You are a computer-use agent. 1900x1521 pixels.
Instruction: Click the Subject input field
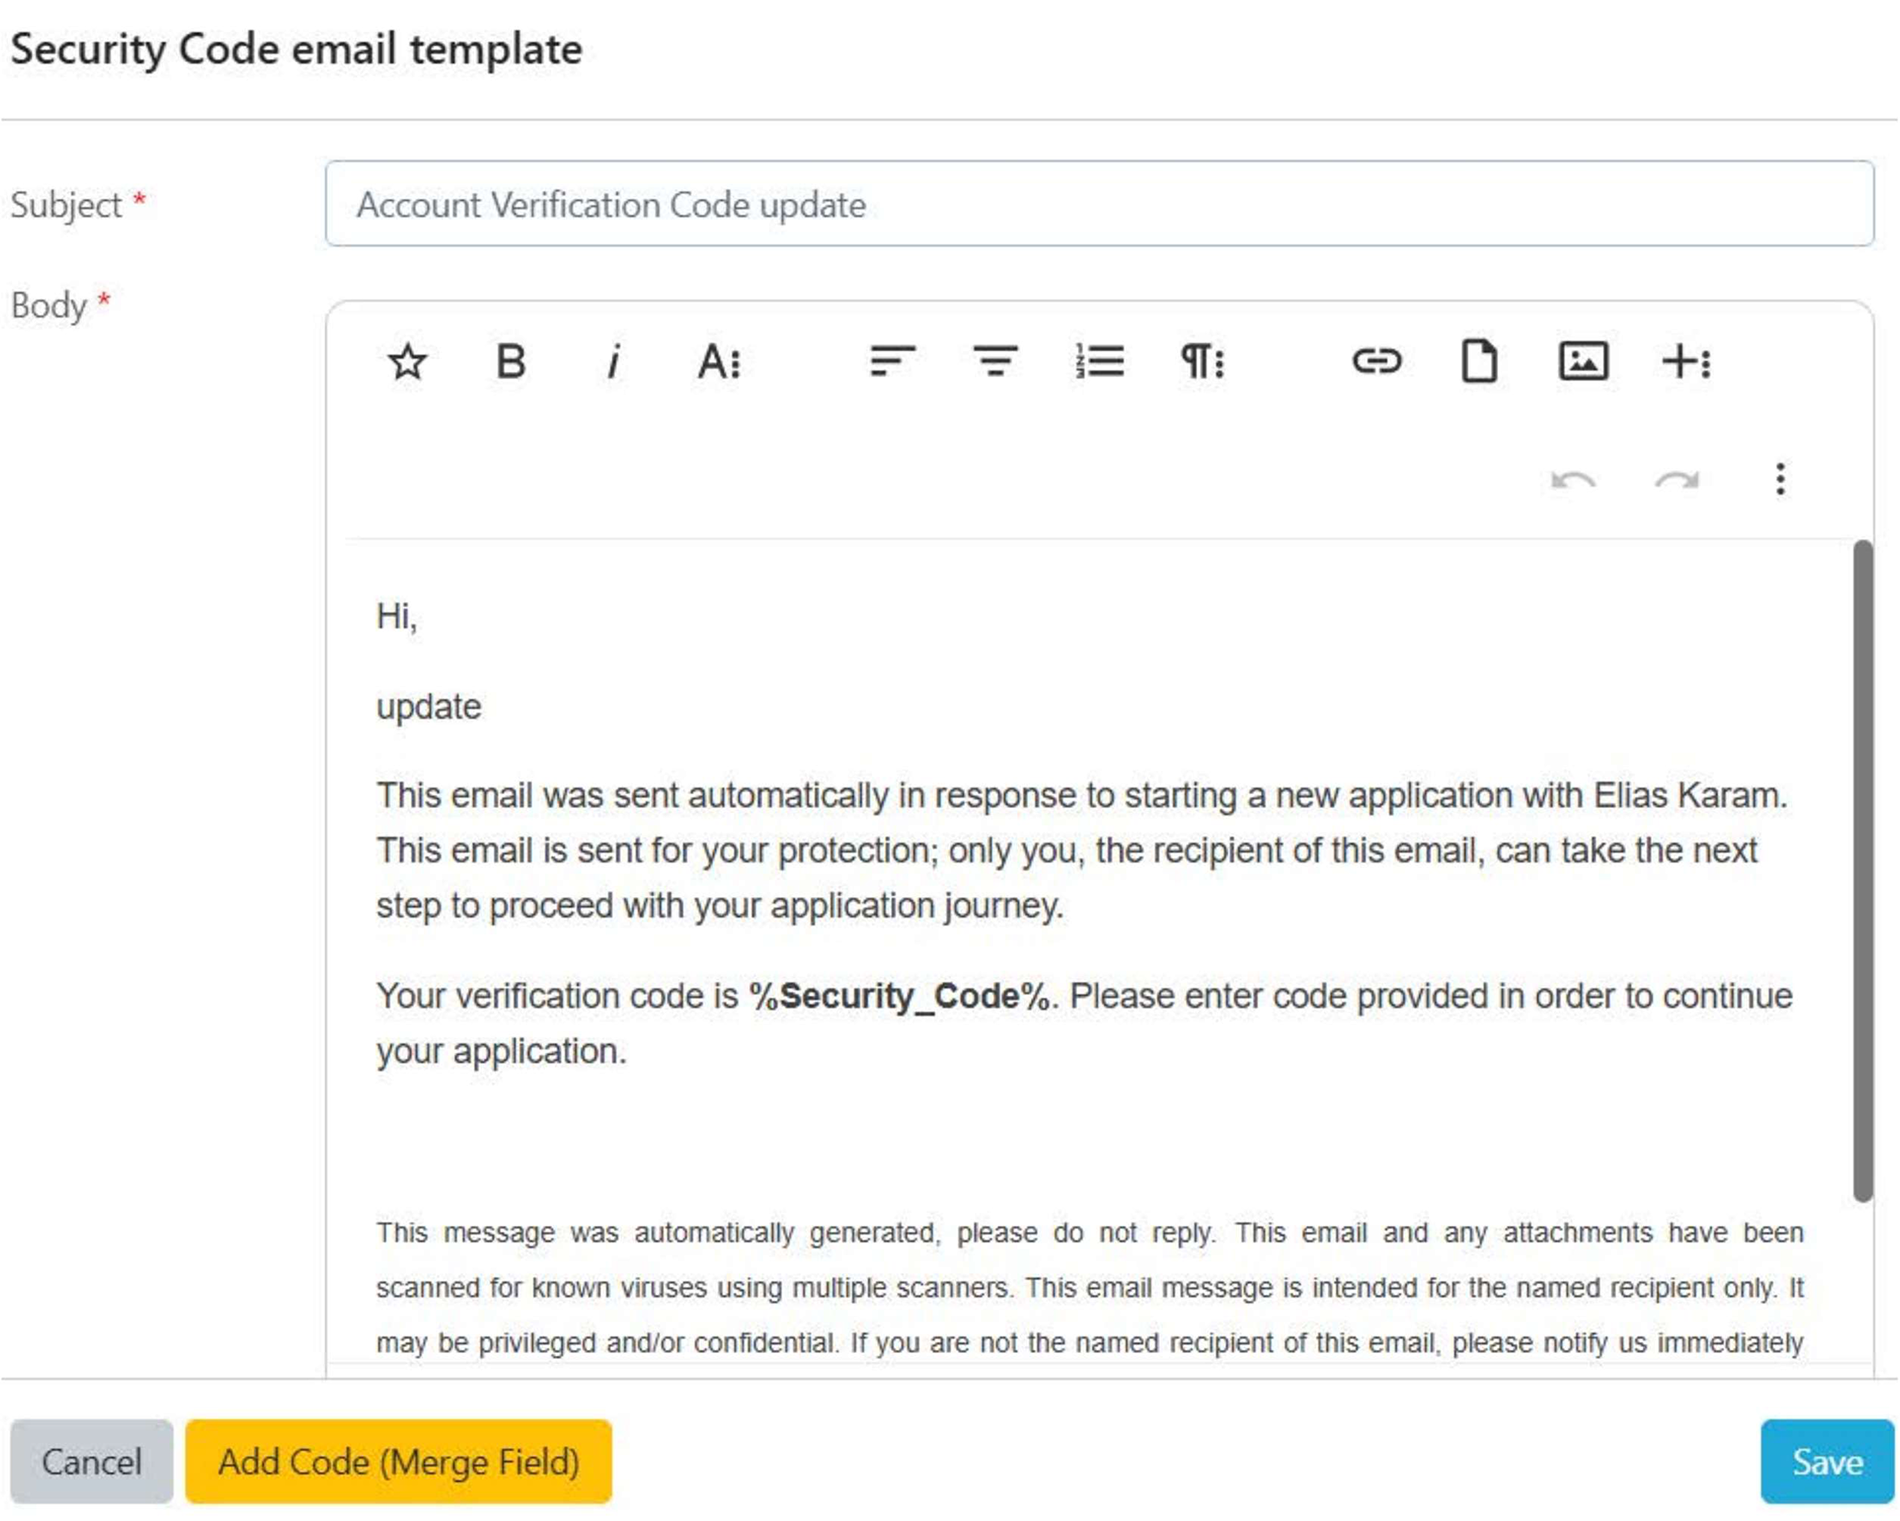1099,204
